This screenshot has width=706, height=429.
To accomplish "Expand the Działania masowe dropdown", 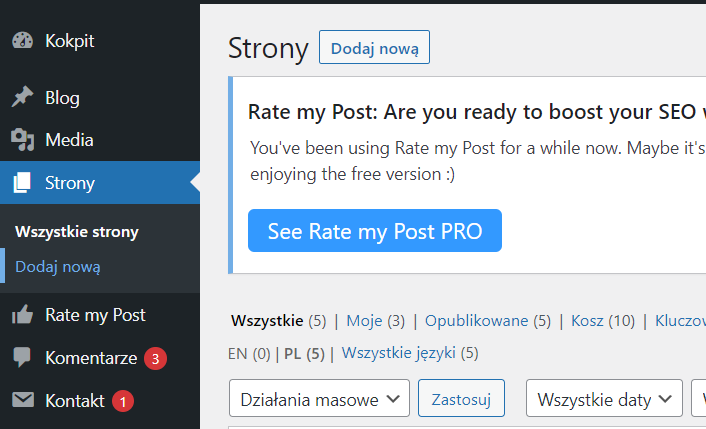I will 319,399.
